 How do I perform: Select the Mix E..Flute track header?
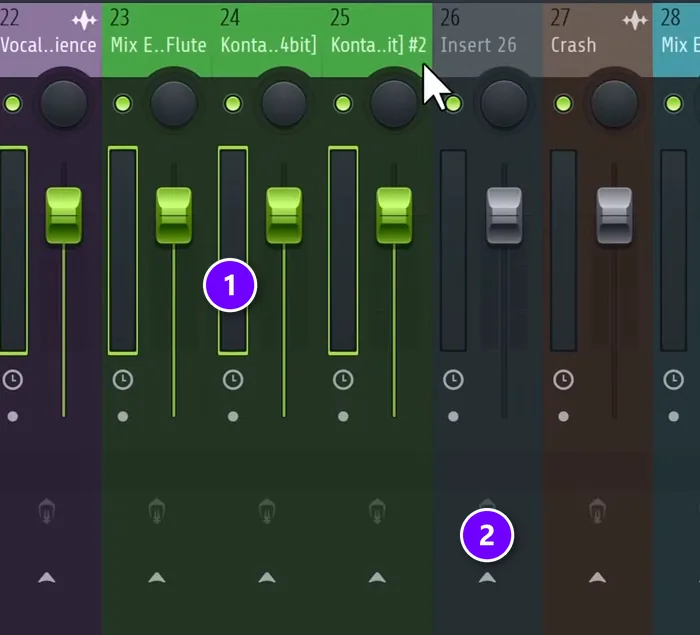[157, 39]
